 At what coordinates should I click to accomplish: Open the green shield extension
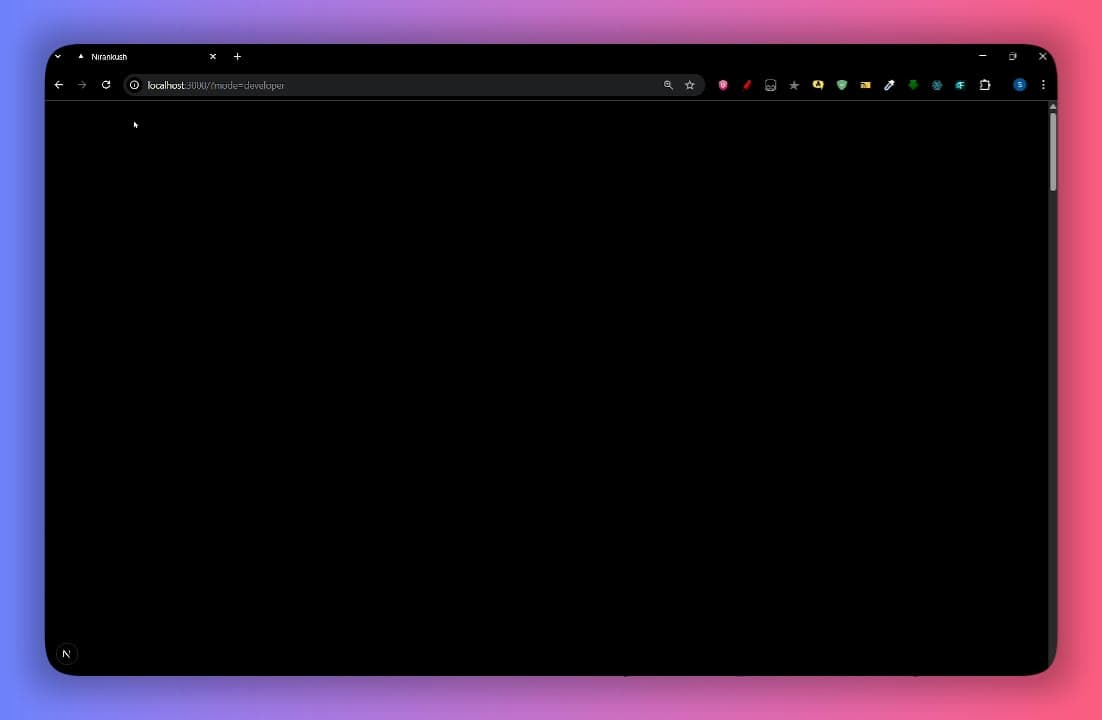(x=842, y=85)
